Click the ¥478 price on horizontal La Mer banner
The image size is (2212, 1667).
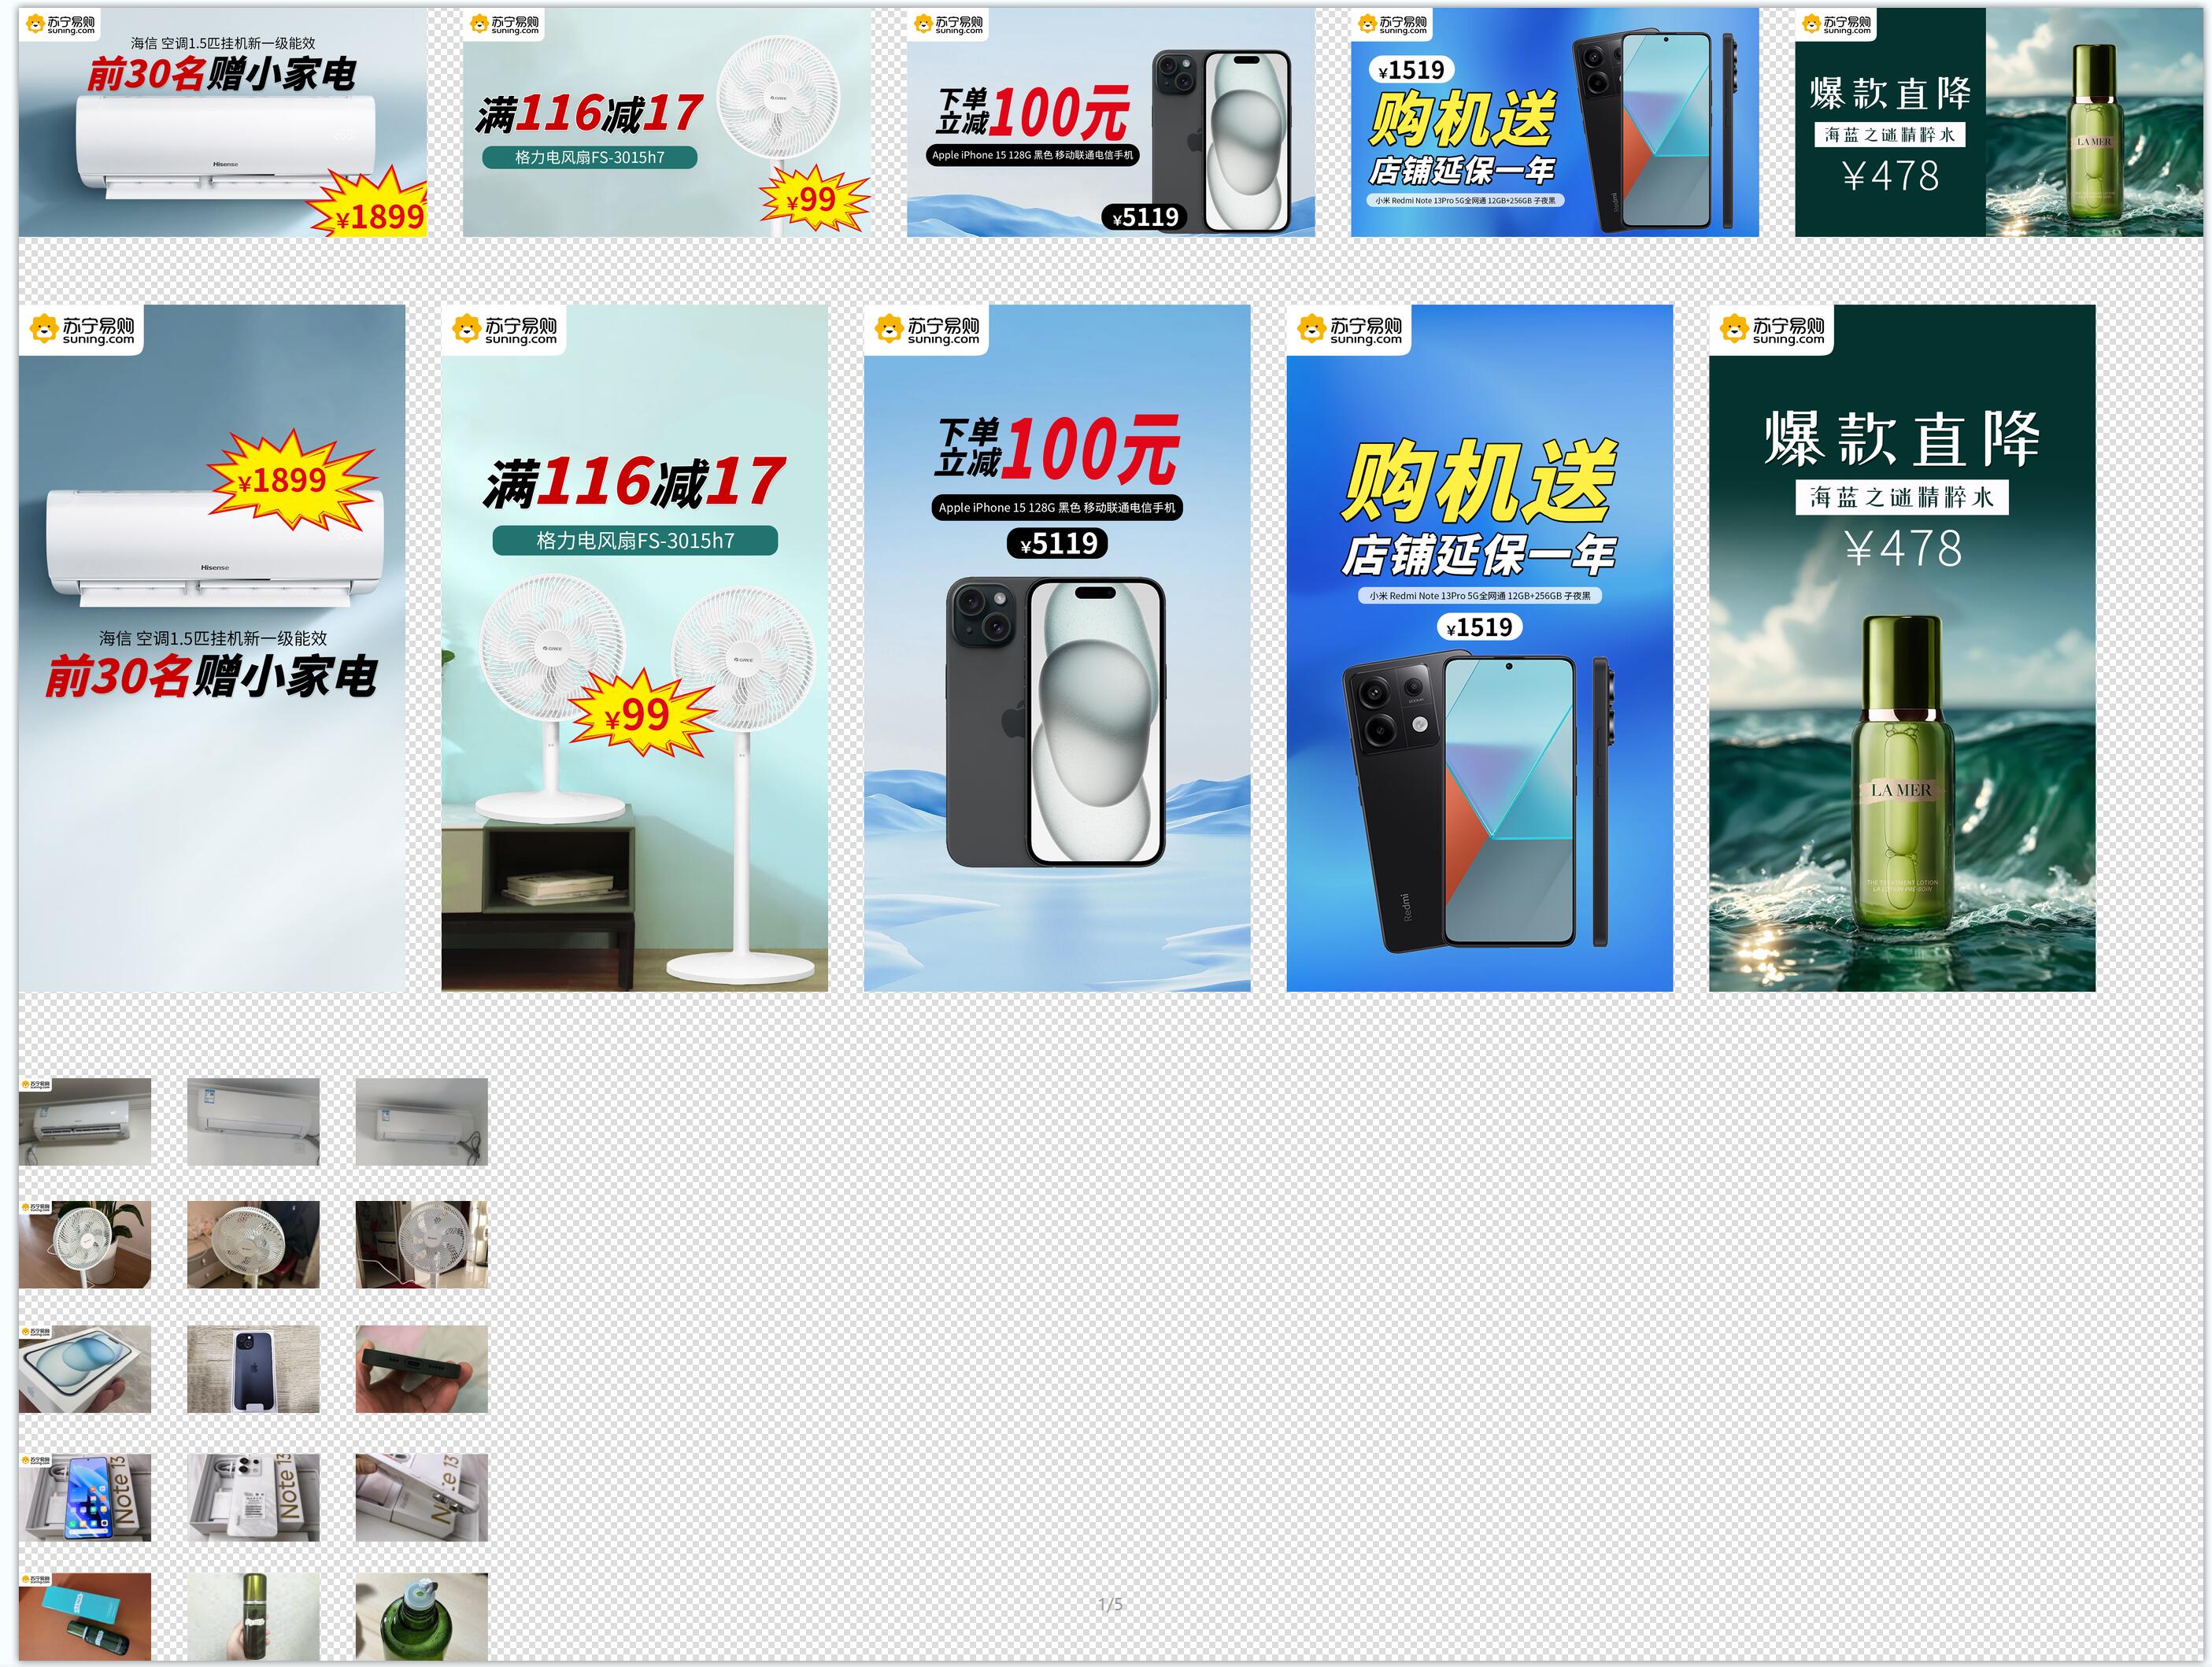pos(1891,176)
